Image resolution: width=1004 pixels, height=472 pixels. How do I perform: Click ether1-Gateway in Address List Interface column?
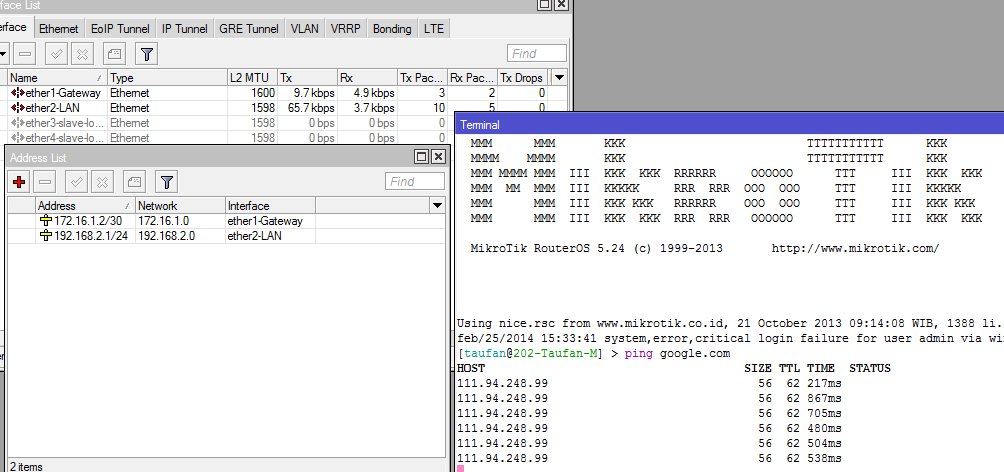tap(264, 221)
